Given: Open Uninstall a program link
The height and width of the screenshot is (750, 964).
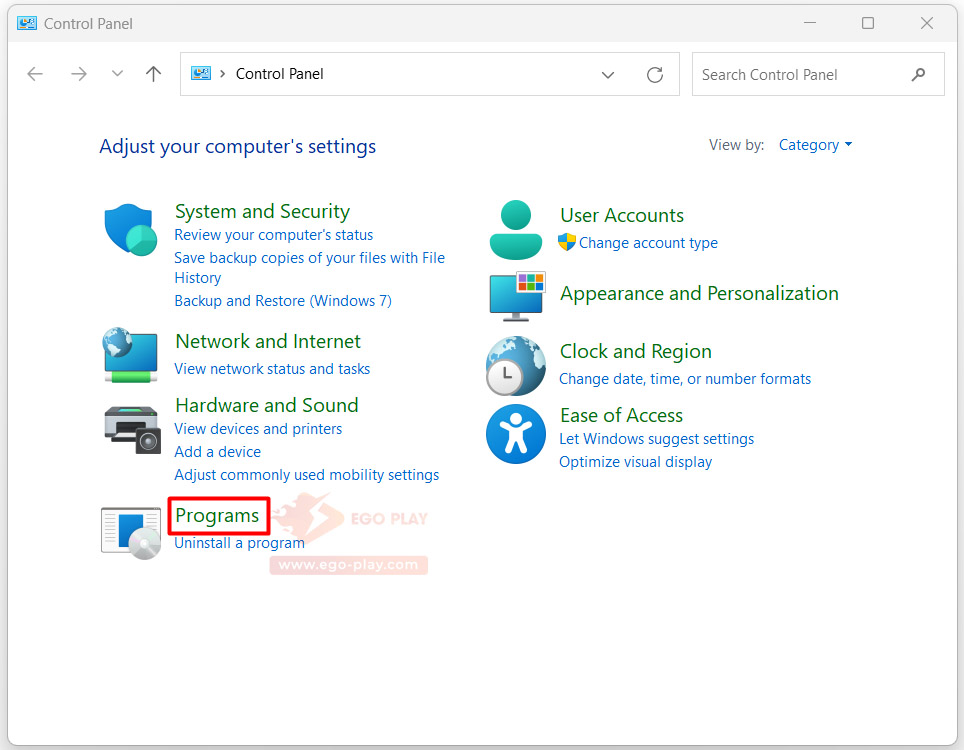Looking at the screenshot, I should (x=239, y=543).
